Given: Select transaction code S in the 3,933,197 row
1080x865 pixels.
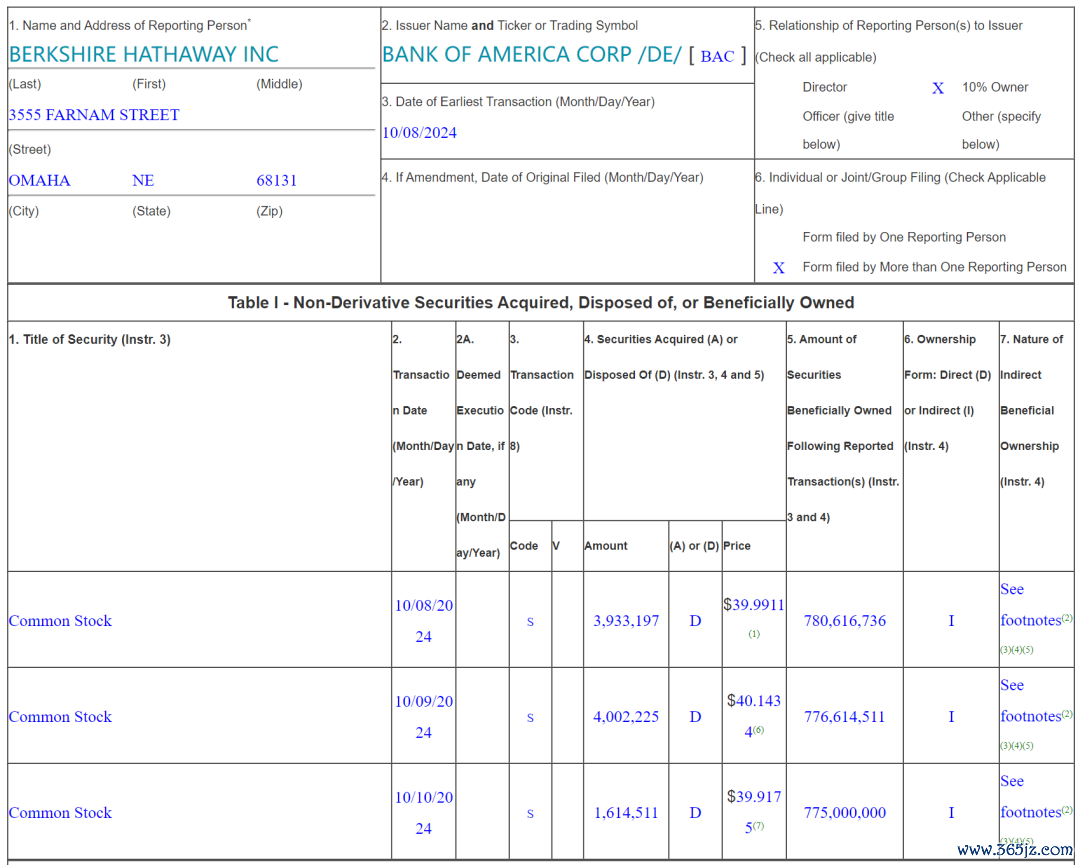Looking at the screenshot, I should (x=530, y=621).
